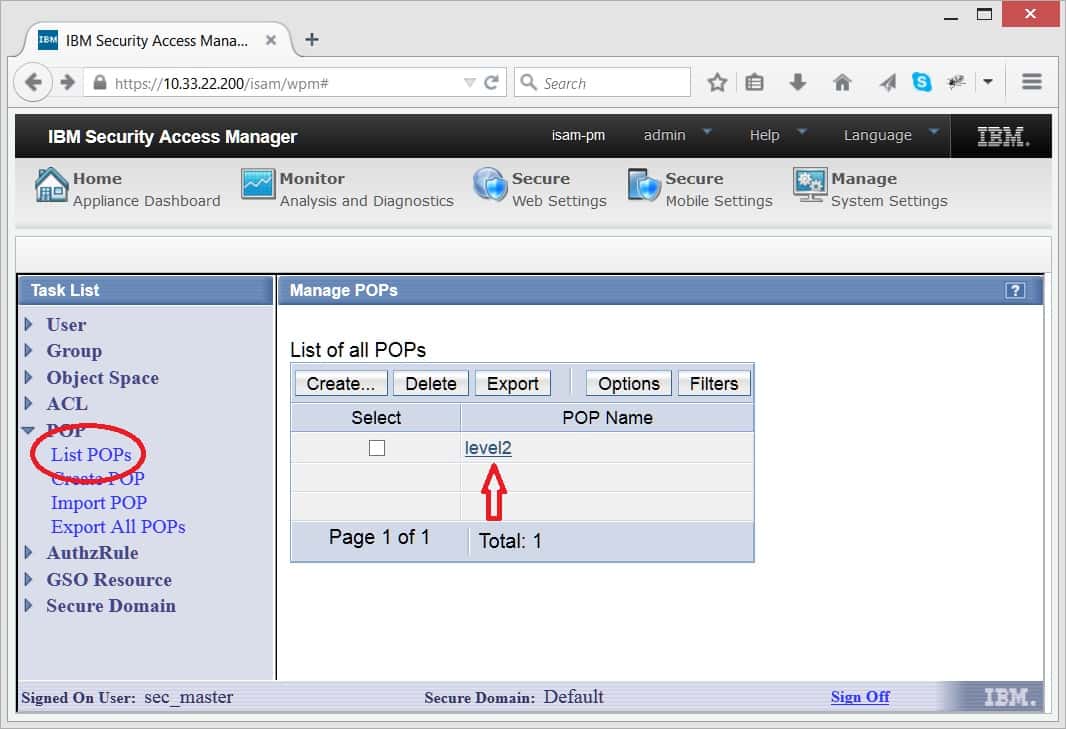
Task: Click the browser search input field
Action: 612,83
